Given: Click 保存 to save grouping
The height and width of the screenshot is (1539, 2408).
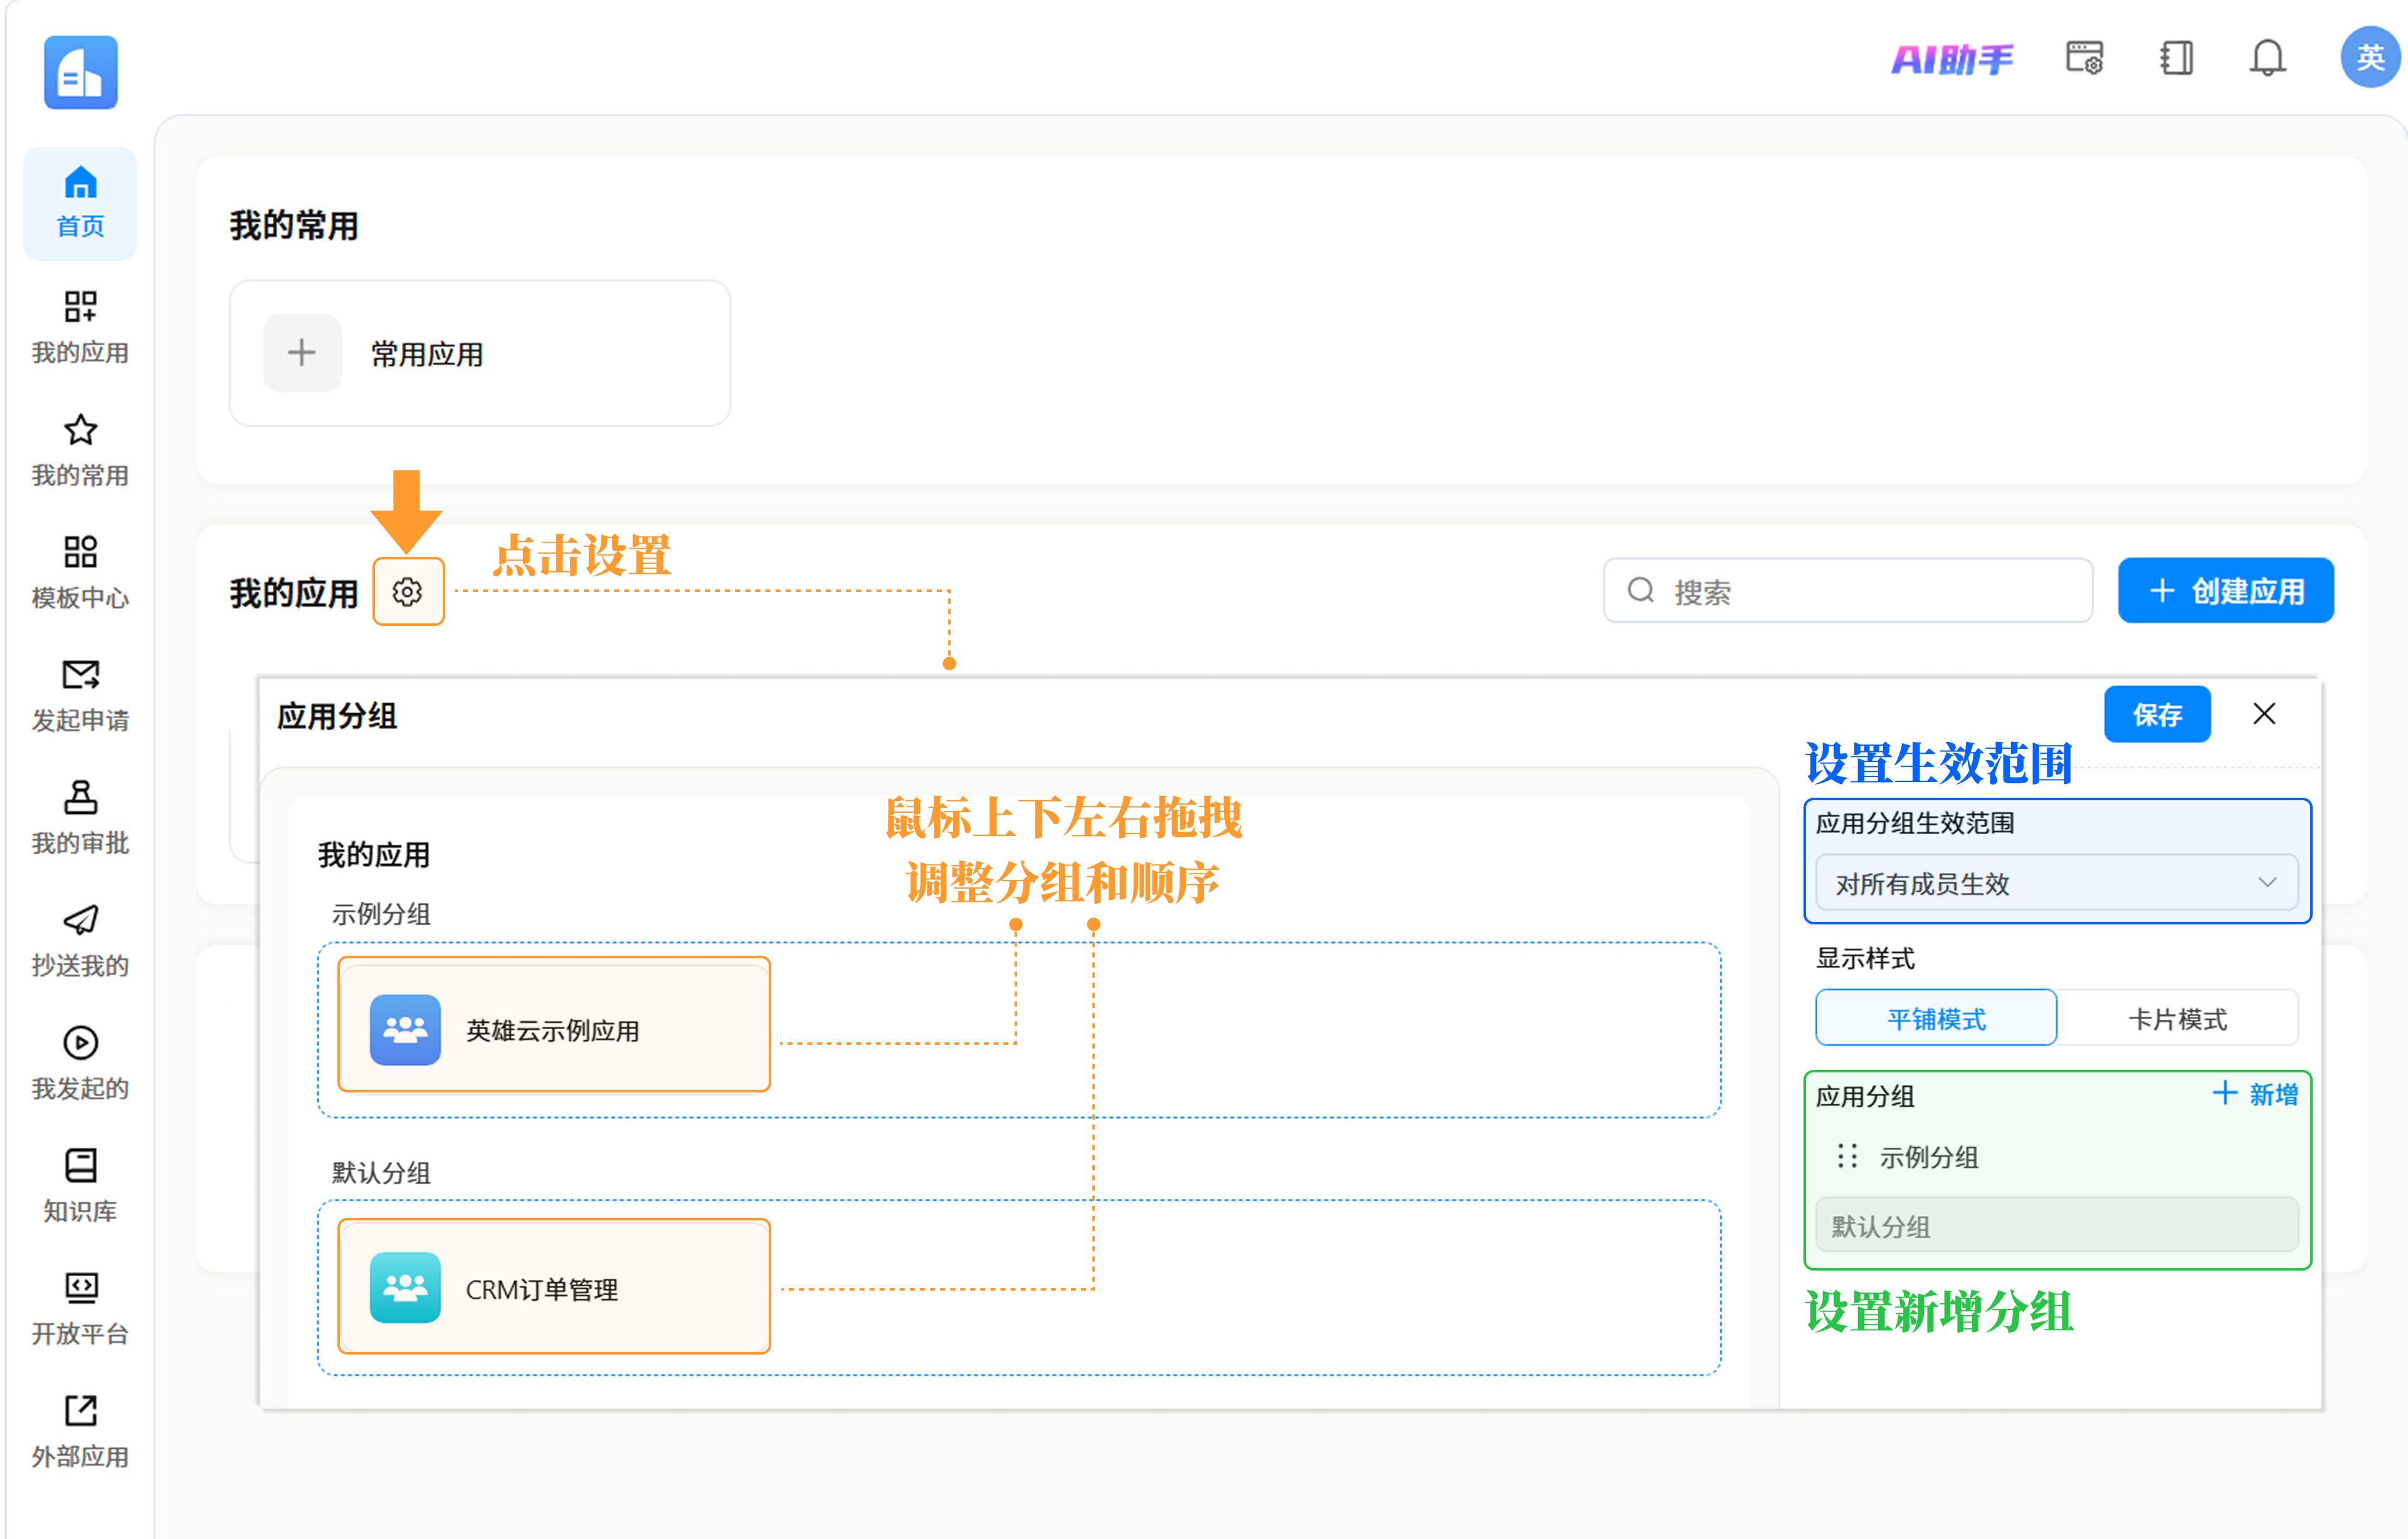Looking at the screenshot, I should click(x=2157, y=714).
